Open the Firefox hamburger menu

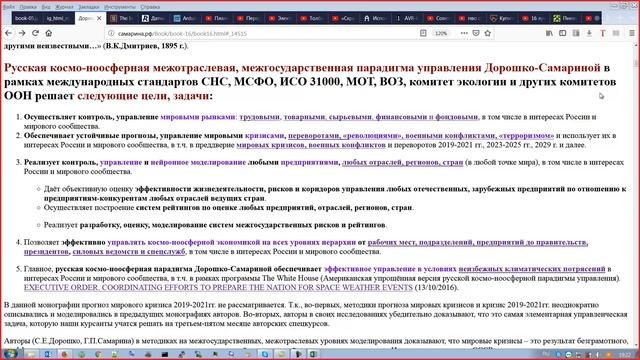pos(632,33)
